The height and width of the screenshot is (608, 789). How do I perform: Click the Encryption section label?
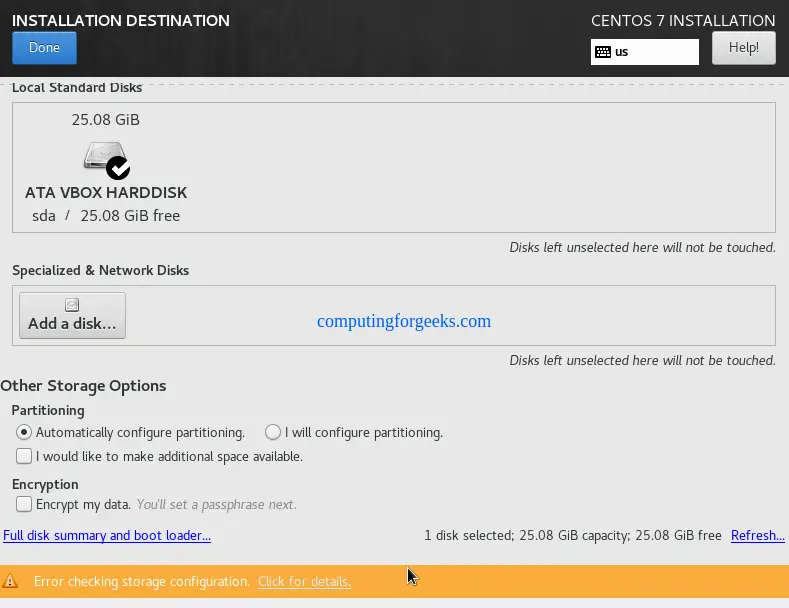(x=45, y=484)
